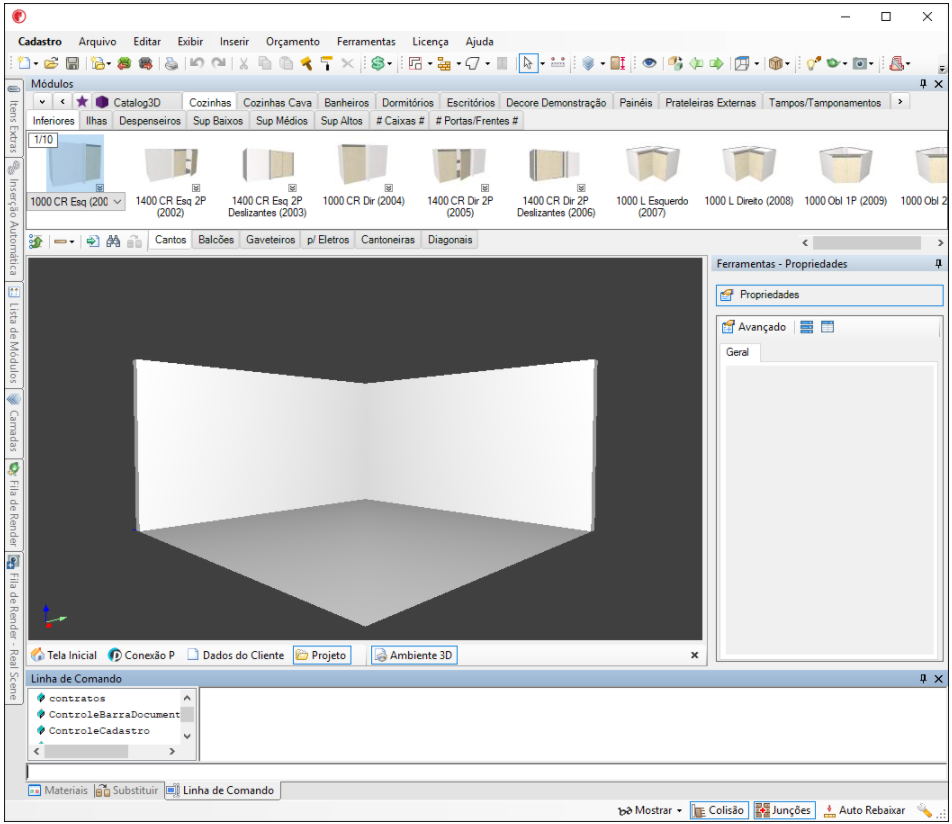Viewport: 952px width, 824px height.
Task: Undo the last action
Action: 197,63
